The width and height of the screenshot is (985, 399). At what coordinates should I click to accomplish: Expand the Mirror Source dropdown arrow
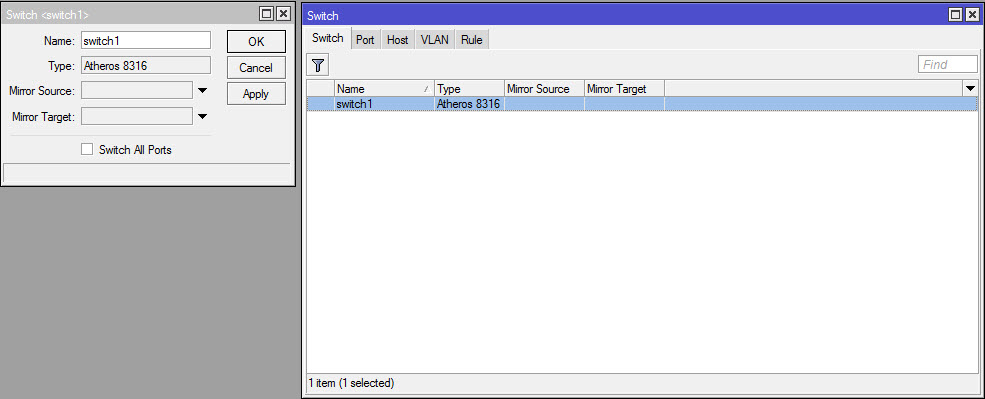202,90
